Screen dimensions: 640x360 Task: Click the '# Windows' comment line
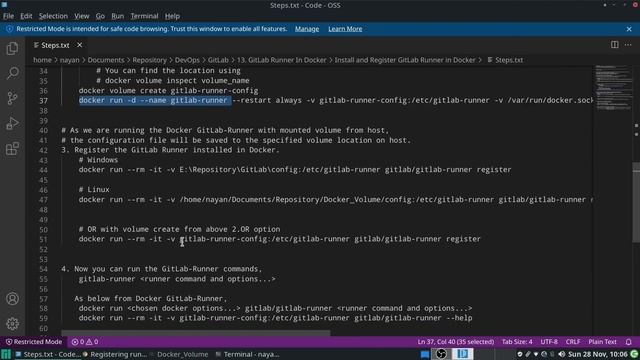(98, 160)
